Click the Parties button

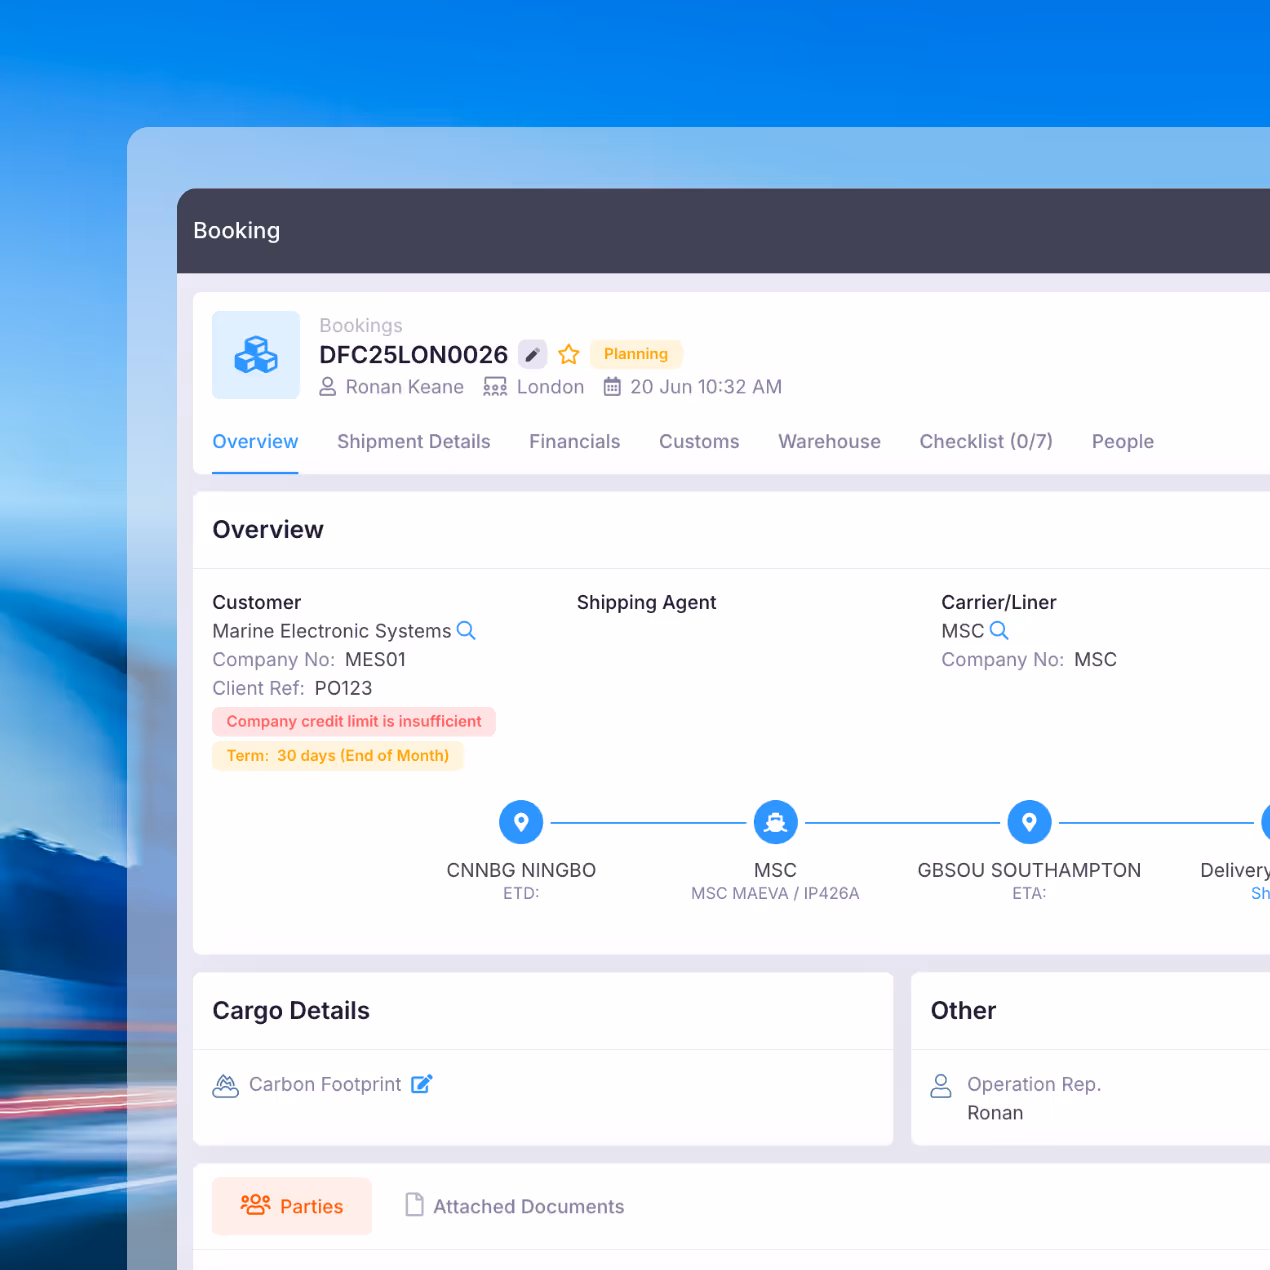(292, 1206)
